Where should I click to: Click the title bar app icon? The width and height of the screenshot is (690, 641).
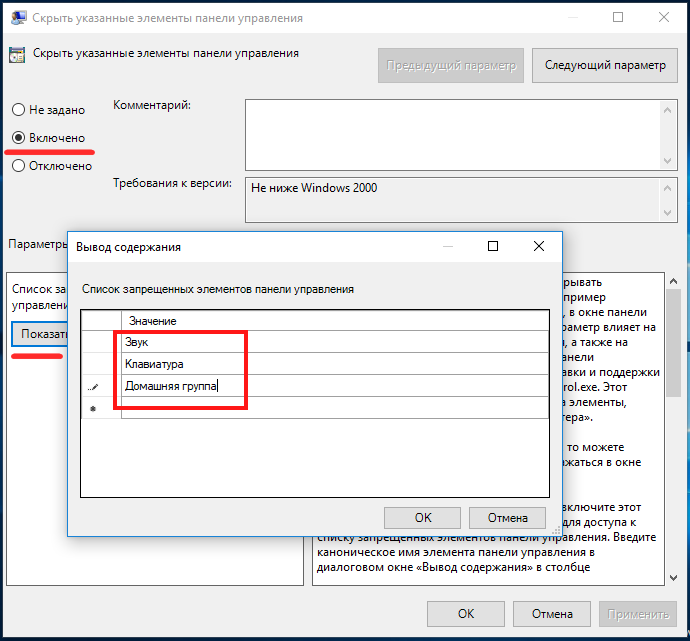[18, 18]
